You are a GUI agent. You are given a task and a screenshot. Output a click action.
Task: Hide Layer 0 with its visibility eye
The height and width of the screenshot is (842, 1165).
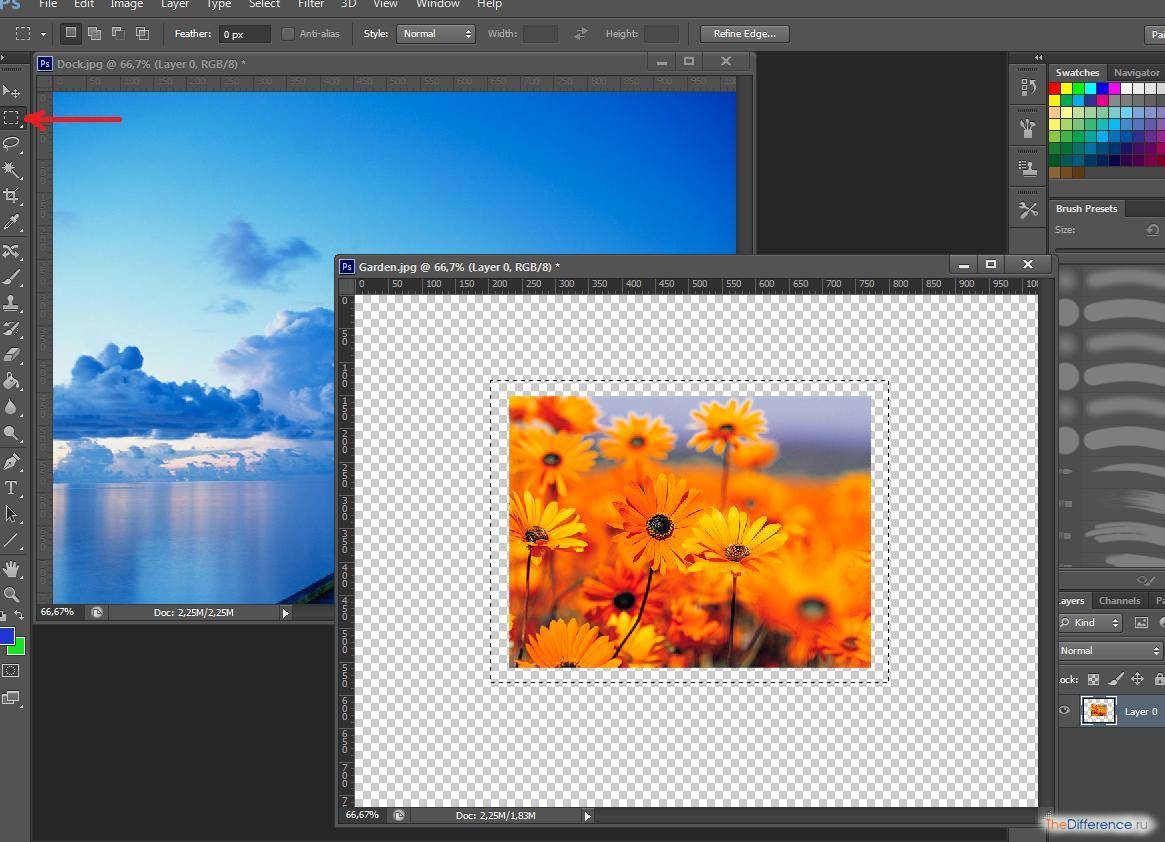pos(1064,710)
